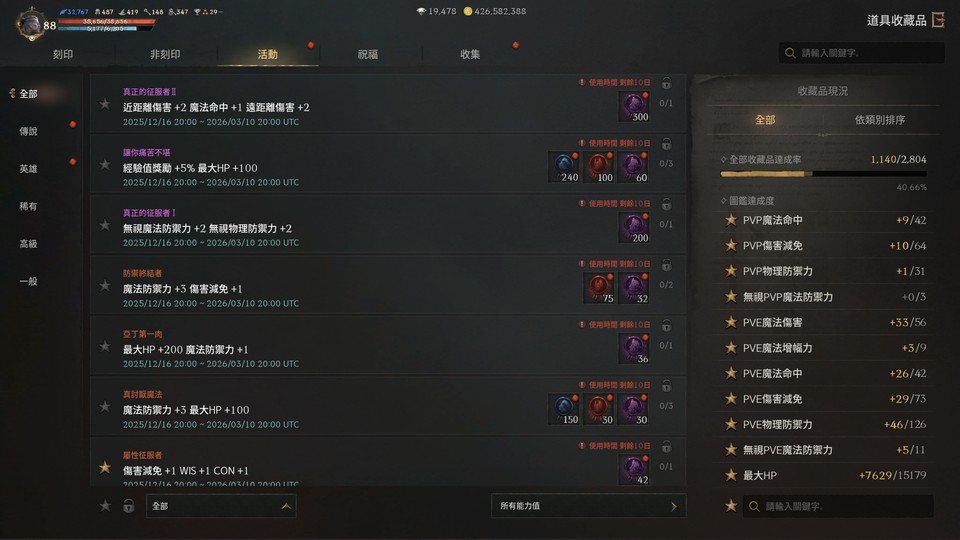Click the 全部收藏品達成率 progress bar
Image resolution: width=960 pixels, height=540 pixels.
[823, 174]
